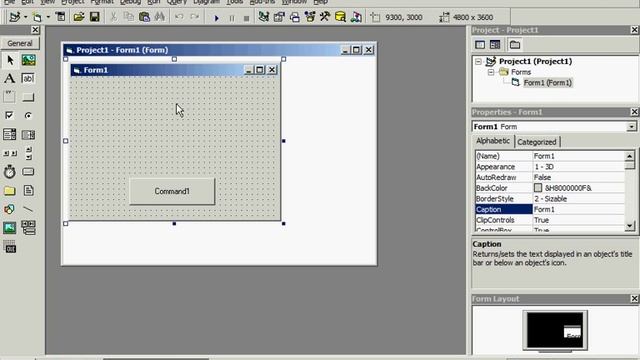This screenshot has width=640, height=360.
Task: Select the Frame control tool
Action: pyautogui.click(x=10, y=97)
